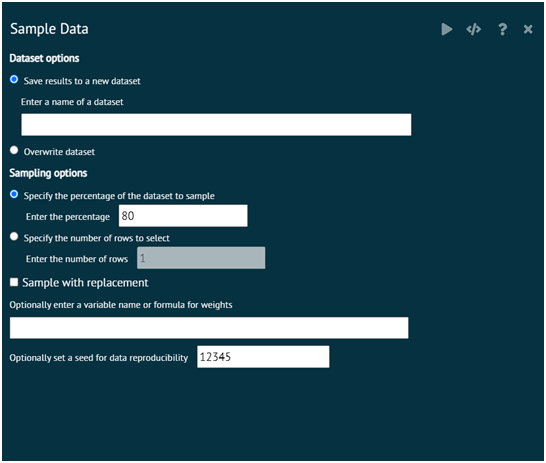Viewport: 546px width, 463px height.
Task: Click the Sample Data dialog title
Action: tap(49, 29)
